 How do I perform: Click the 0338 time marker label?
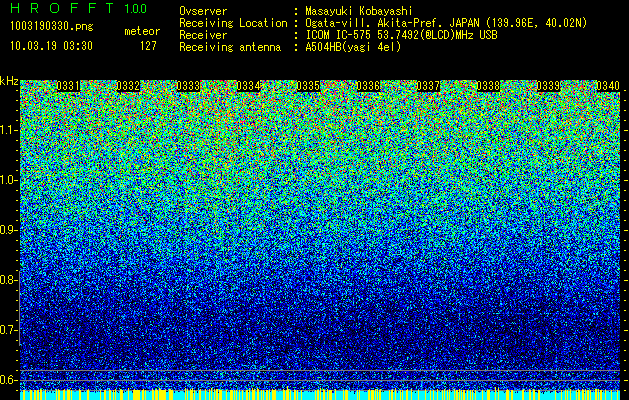tap(488, 86)
